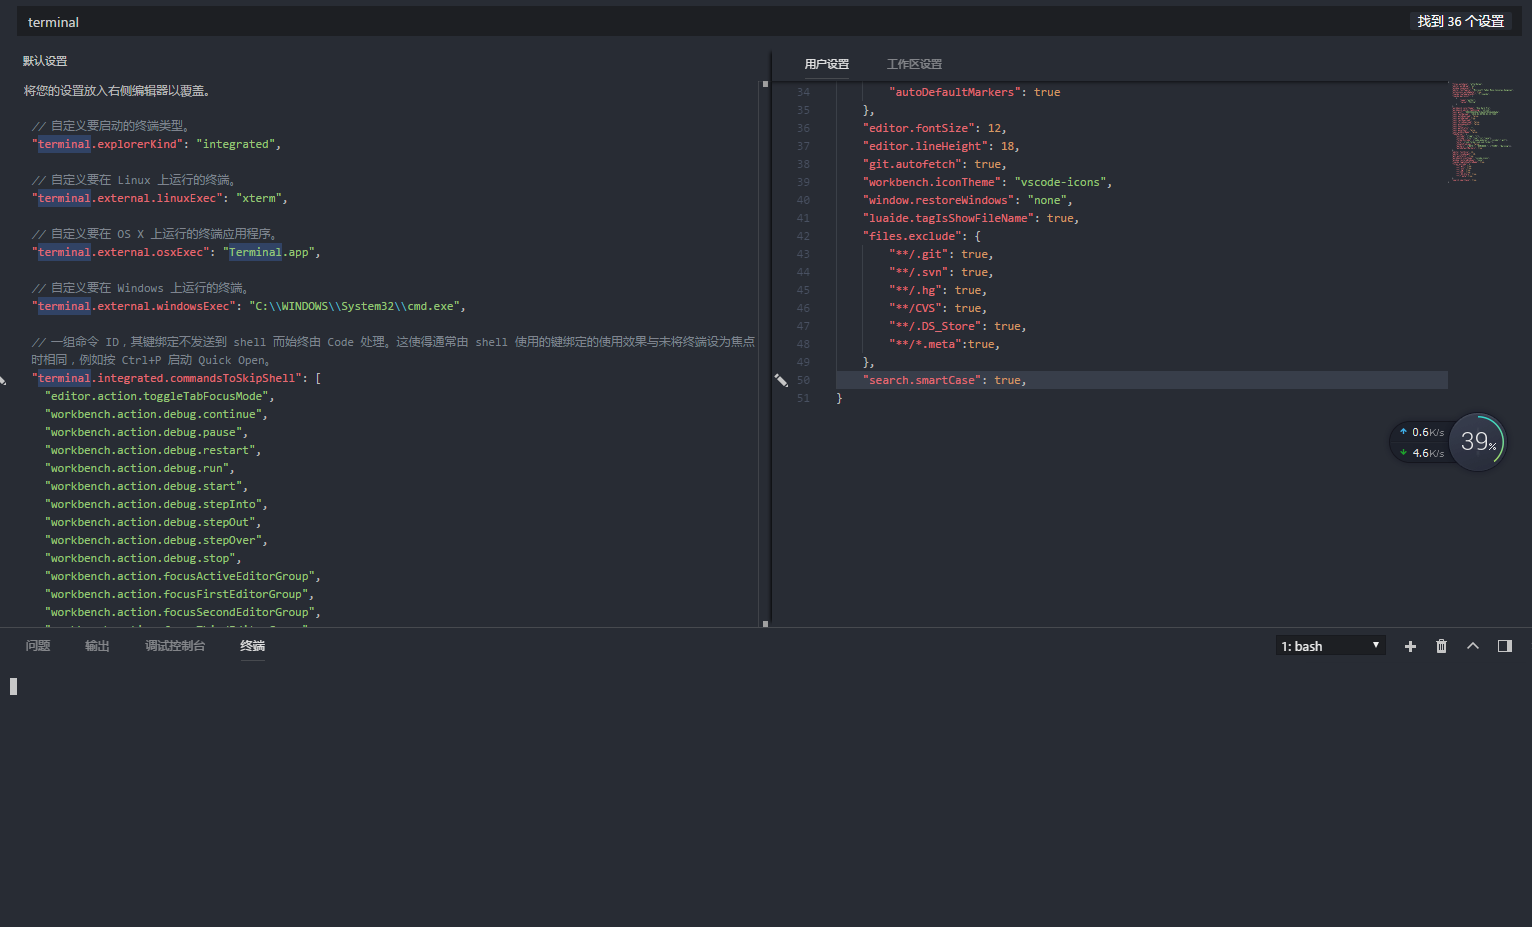1532x927 pixels.
Task: Toggle panel layout with the rightmost panel icon
Action: pyautogui.click(x=1505, y=646)
